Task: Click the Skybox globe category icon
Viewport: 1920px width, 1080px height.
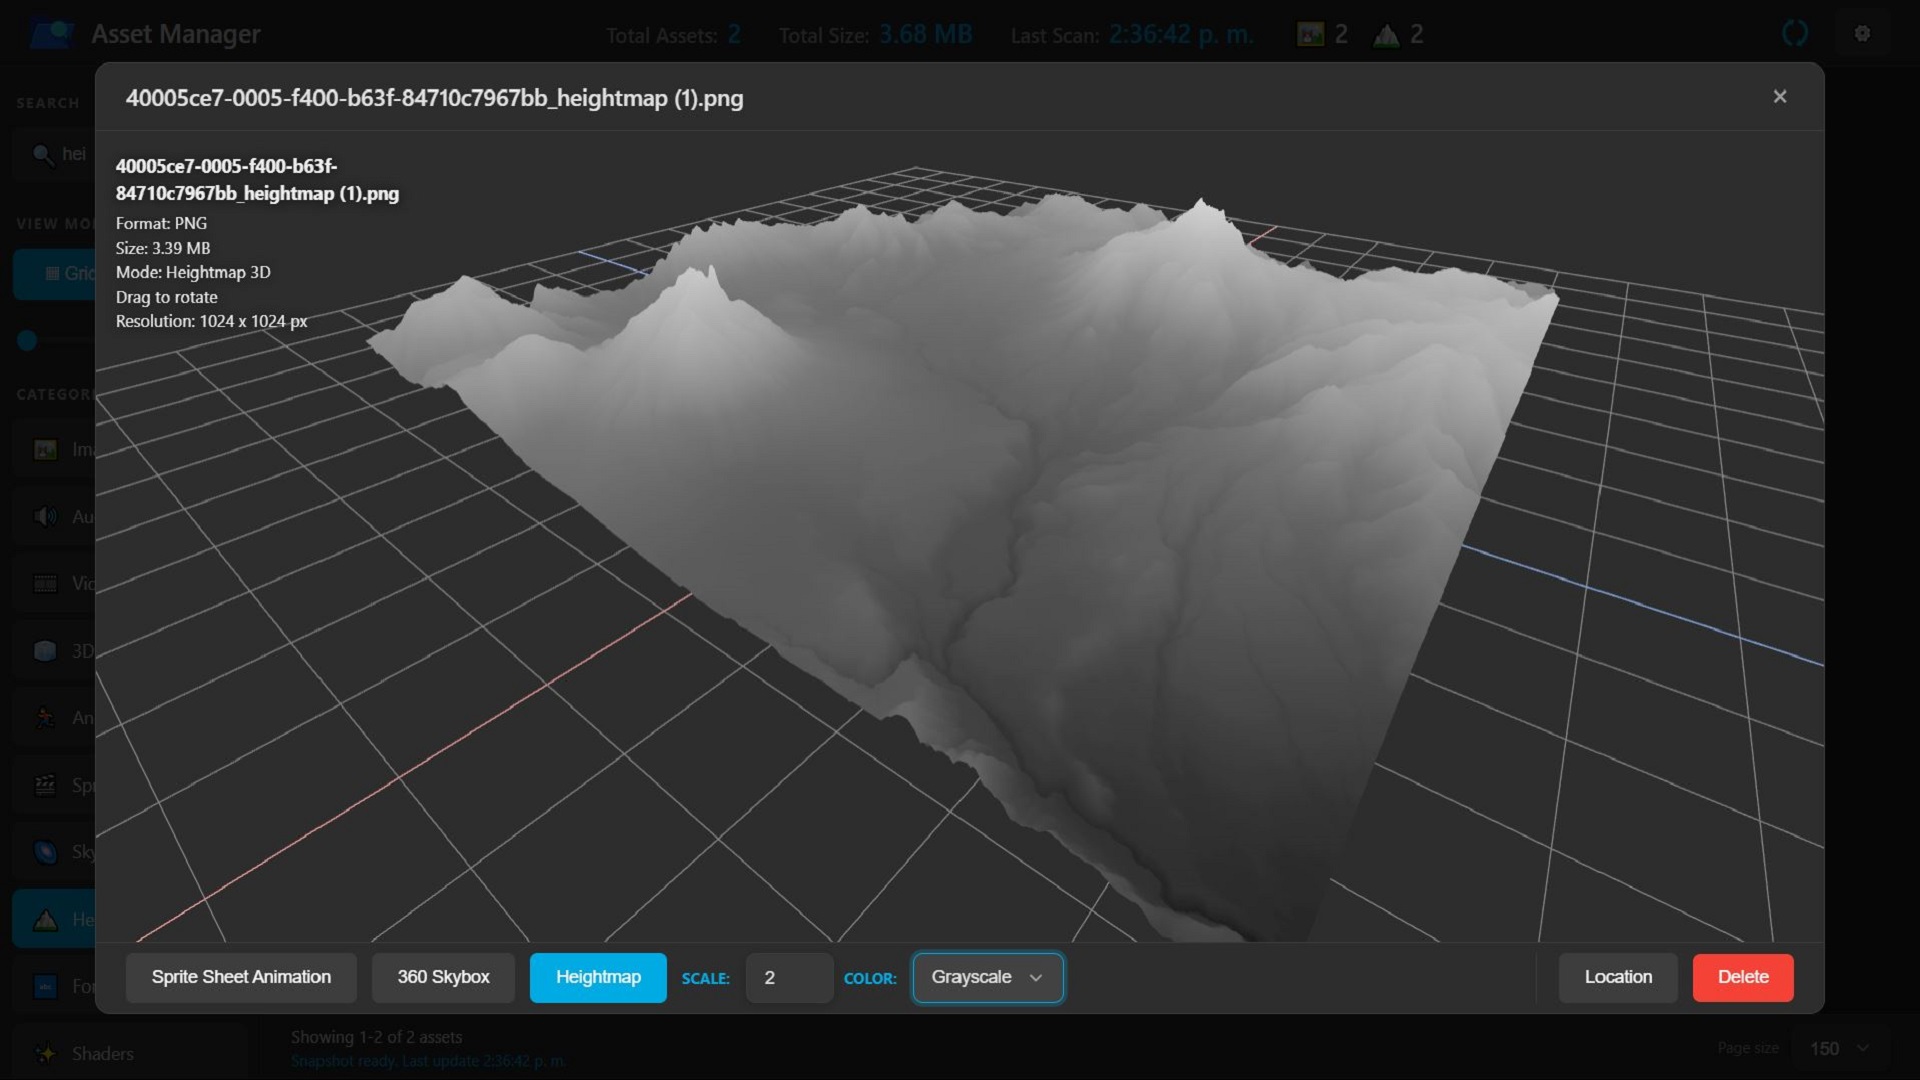Action: tap(46, 852)
